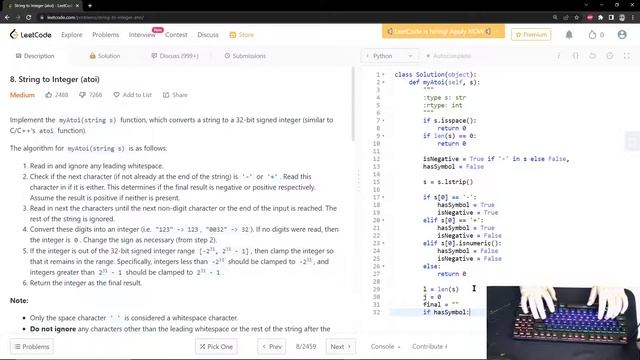Image resolution: width=640 pixels, height=360 pixels.
Task: Click the browser share page icon
Action: pos(566,18)
